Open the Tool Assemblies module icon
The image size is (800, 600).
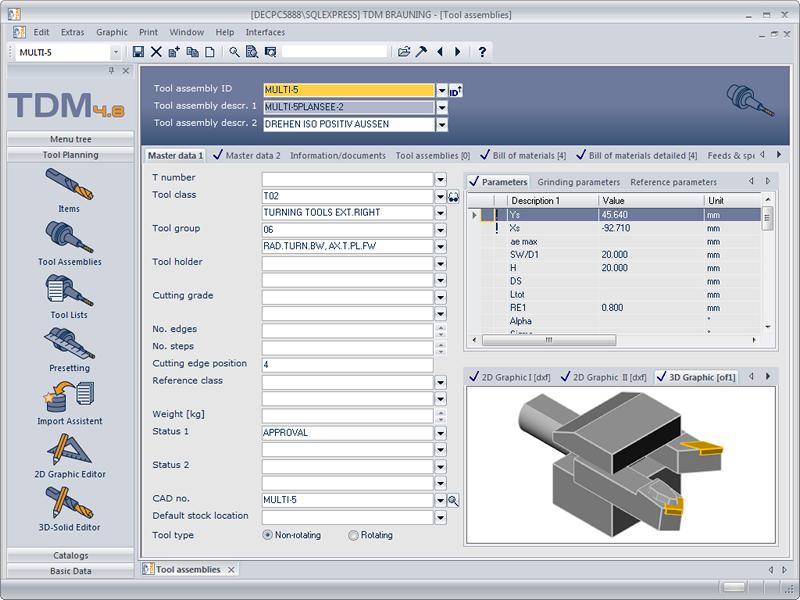coord(70,238)
